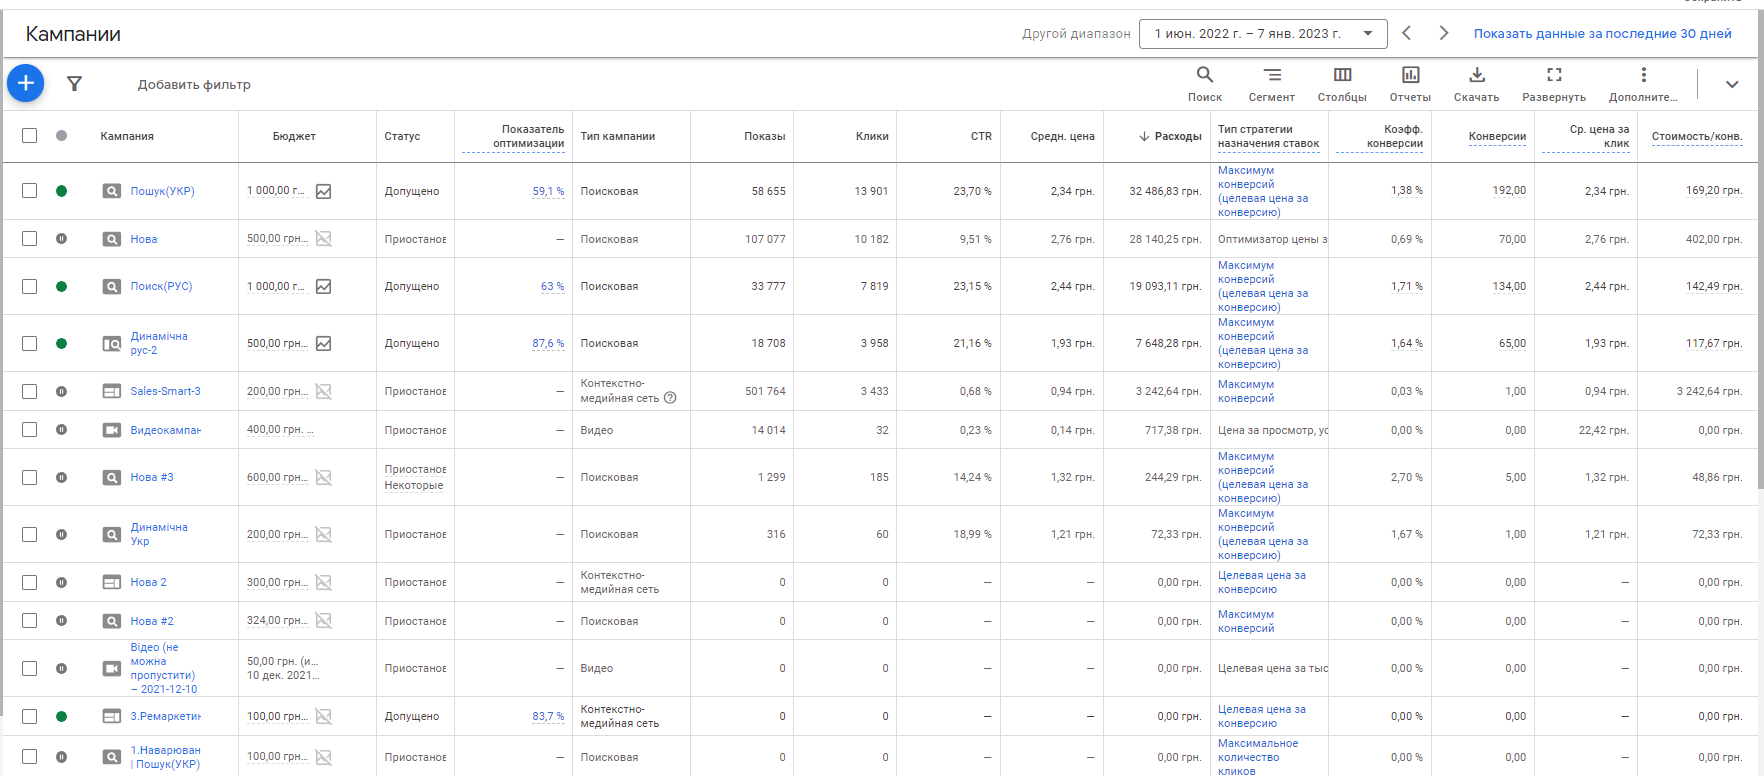Open the Сегмент segment tool
Image resolution: width=1764 pixels, height=776 pixels.
pos(1271,83)
